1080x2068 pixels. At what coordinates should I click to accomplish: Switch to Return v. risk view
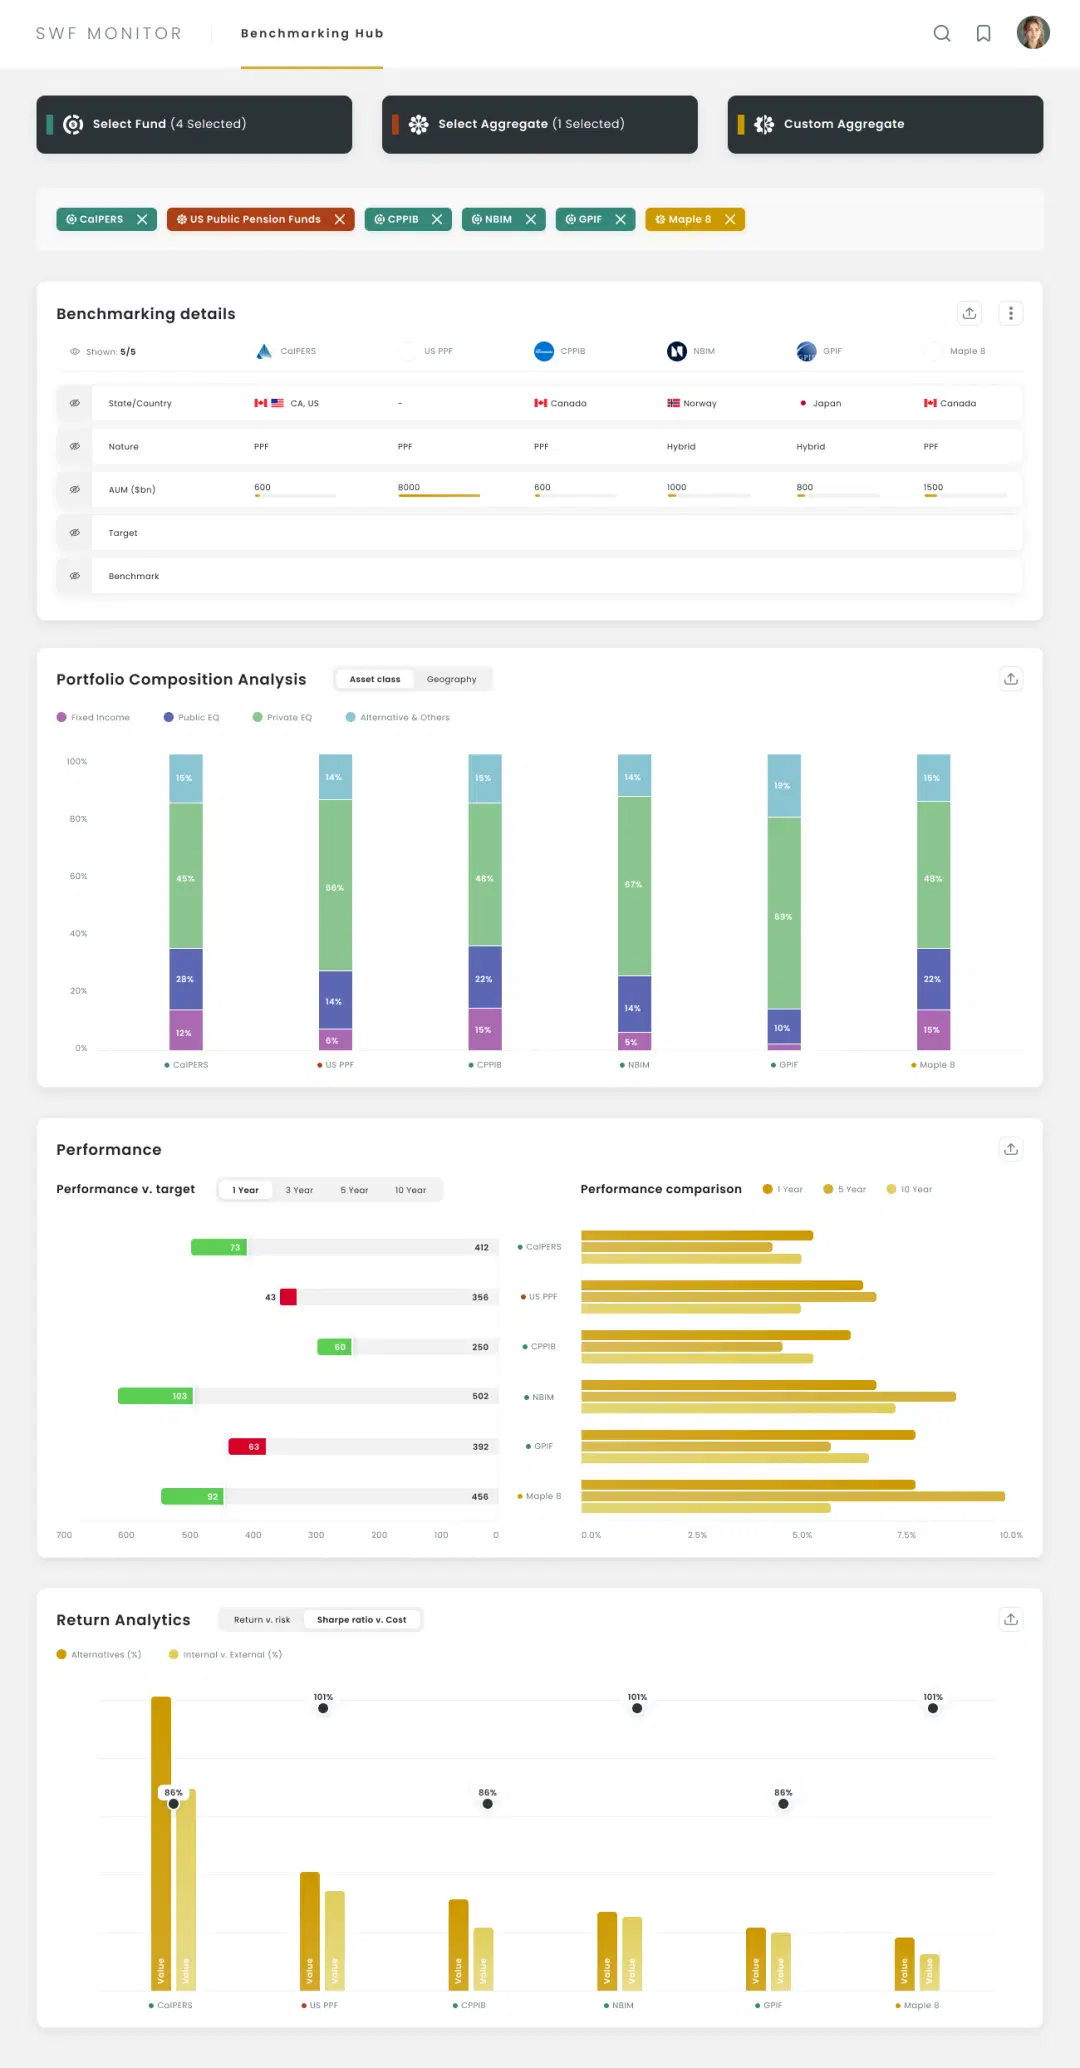click(262, 1620)
